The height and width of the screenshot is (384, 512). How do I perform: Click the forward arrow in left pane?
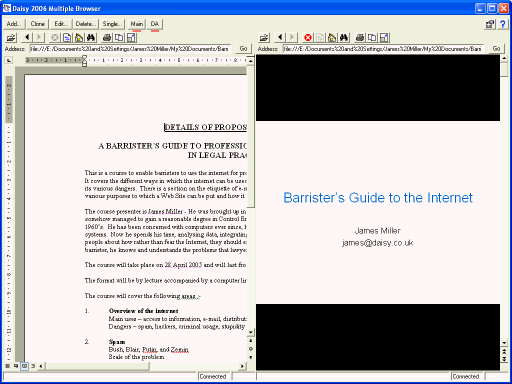[39, 37]
